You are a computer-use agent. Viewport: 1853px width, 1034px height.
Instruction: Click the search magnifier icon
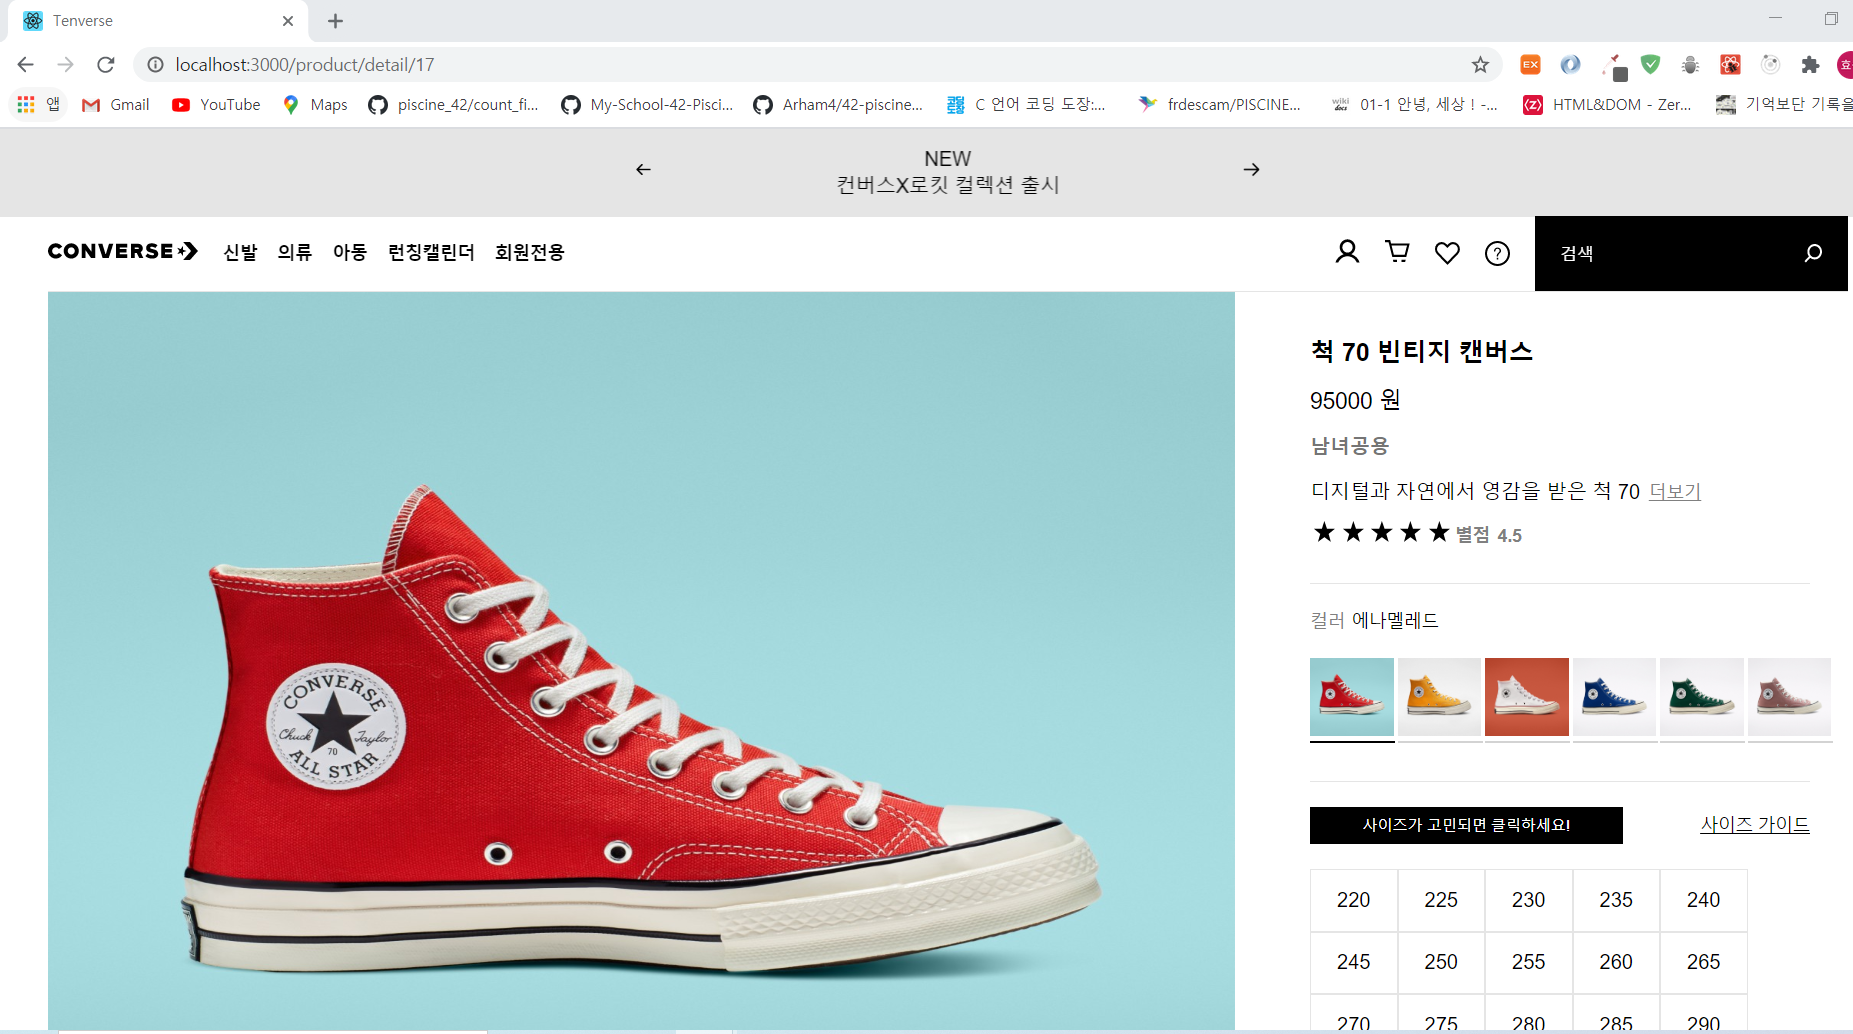[x=1812, y=253]
